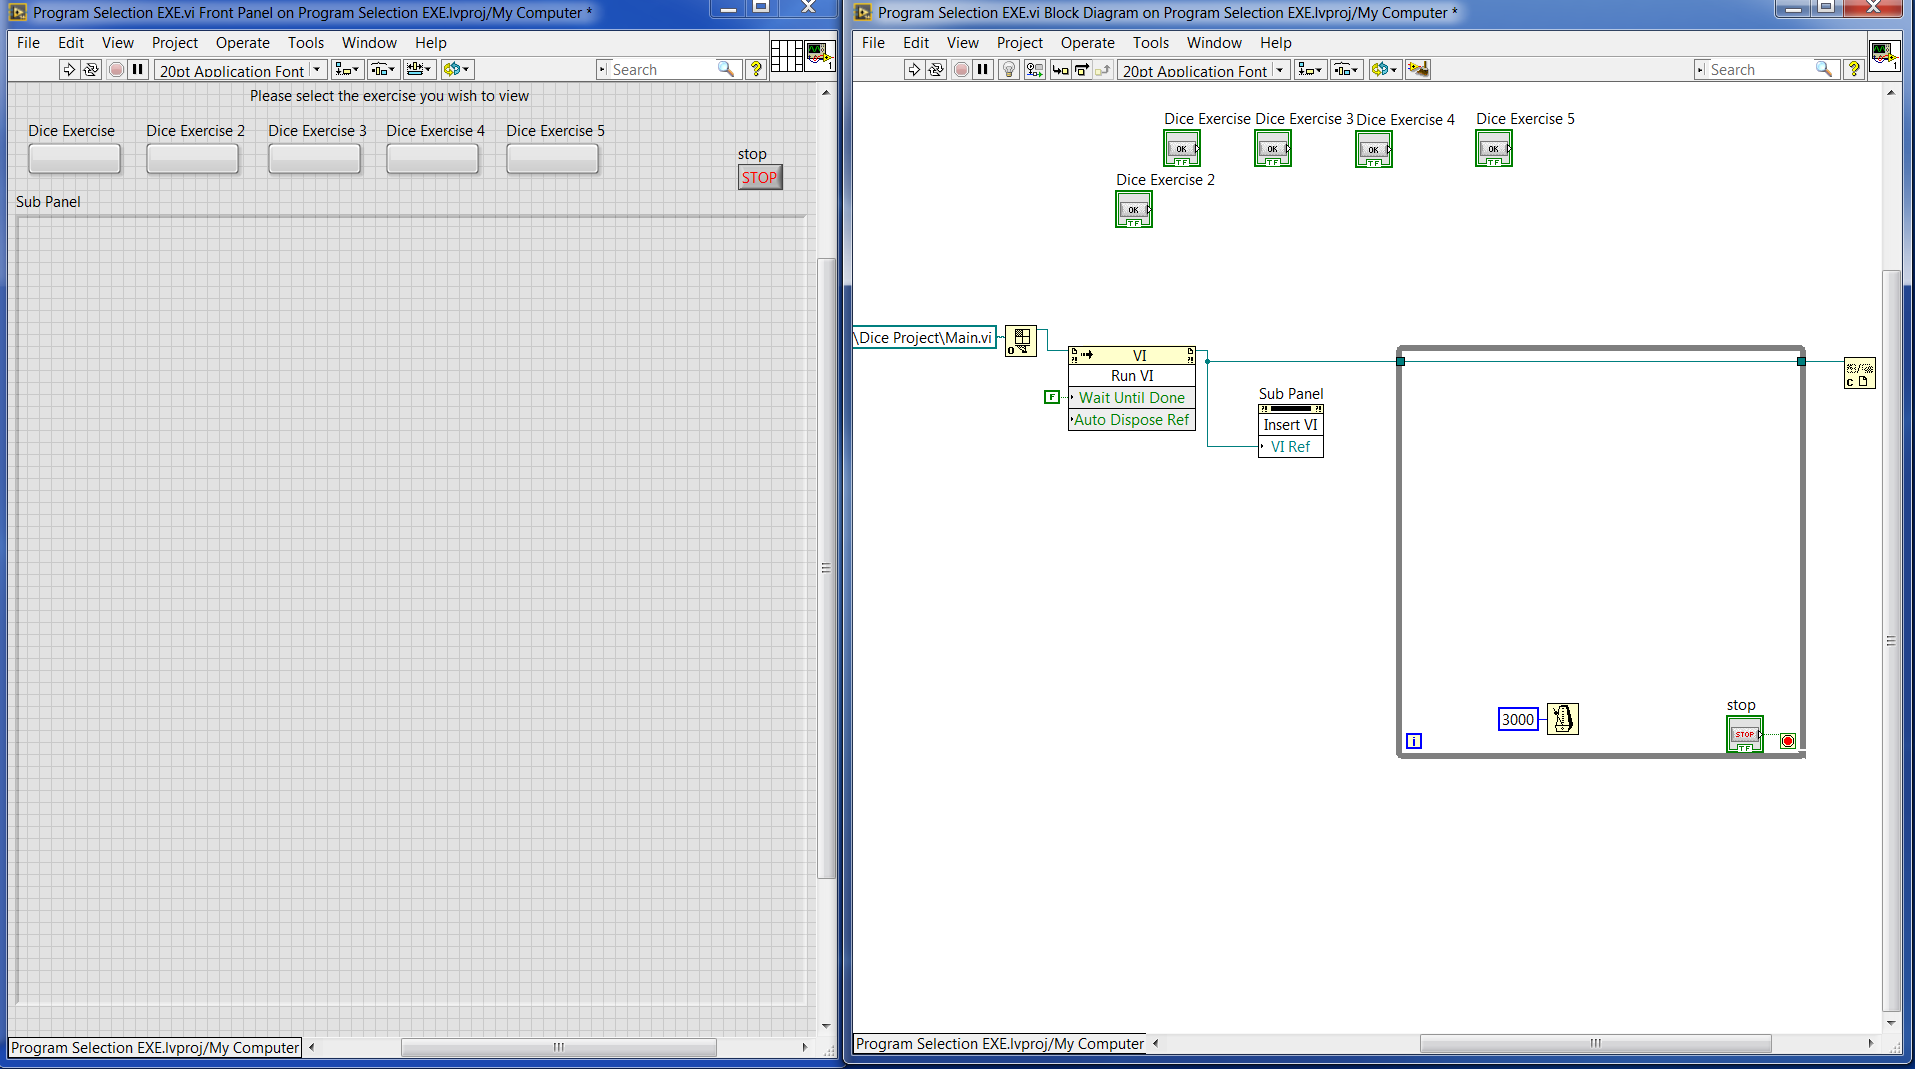Toggle the Dice Exercise button on Front Panel
Image resolution: width=1915 pixels, height=1069 pixels.
[x=75, y=159]
